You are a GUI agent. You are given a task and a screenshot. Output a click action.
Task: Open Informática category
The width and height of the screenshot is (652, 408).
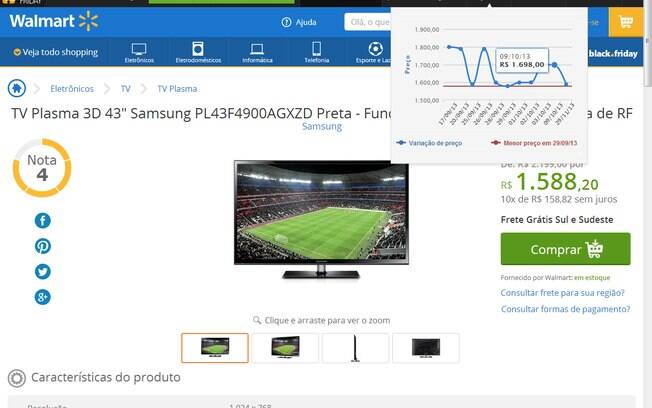coord(257,52)
